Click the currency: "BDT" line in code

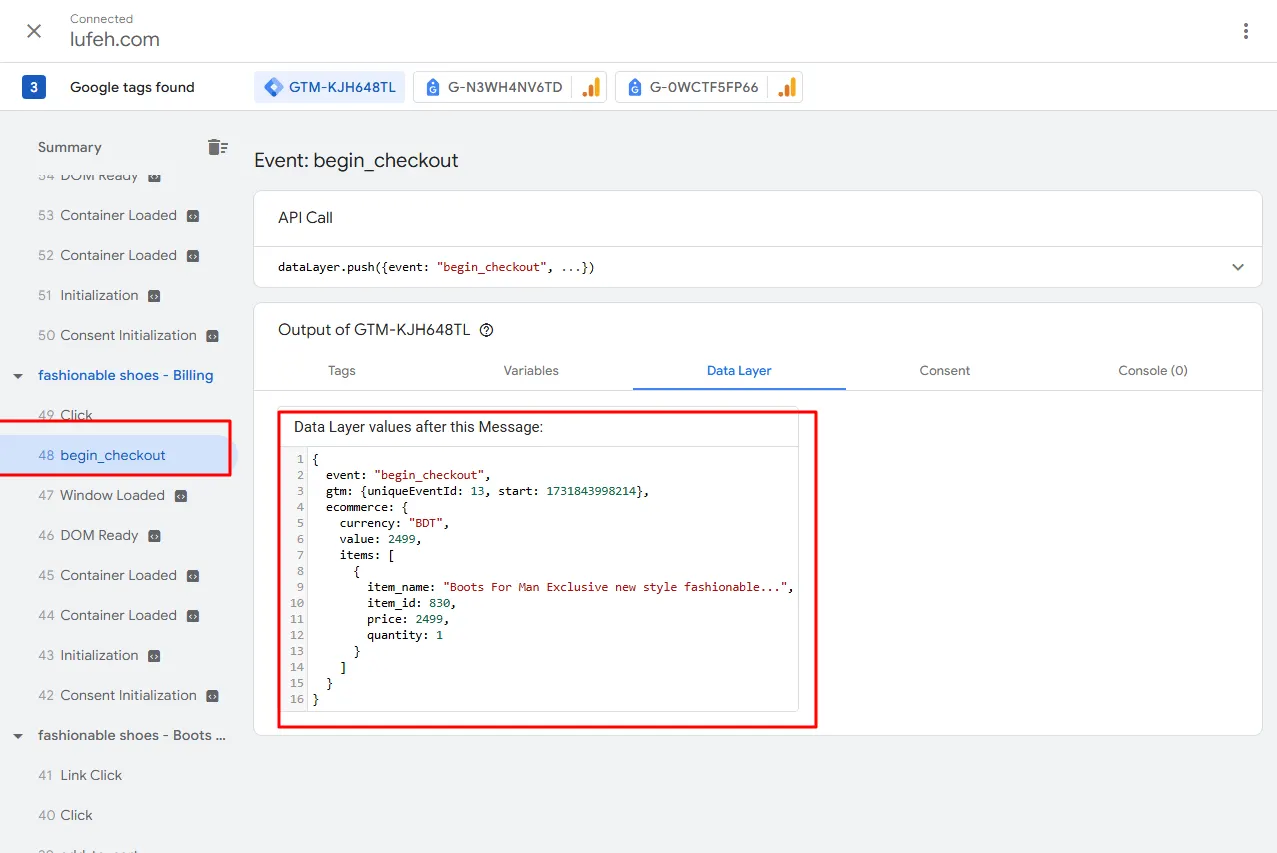coord(395,523)
